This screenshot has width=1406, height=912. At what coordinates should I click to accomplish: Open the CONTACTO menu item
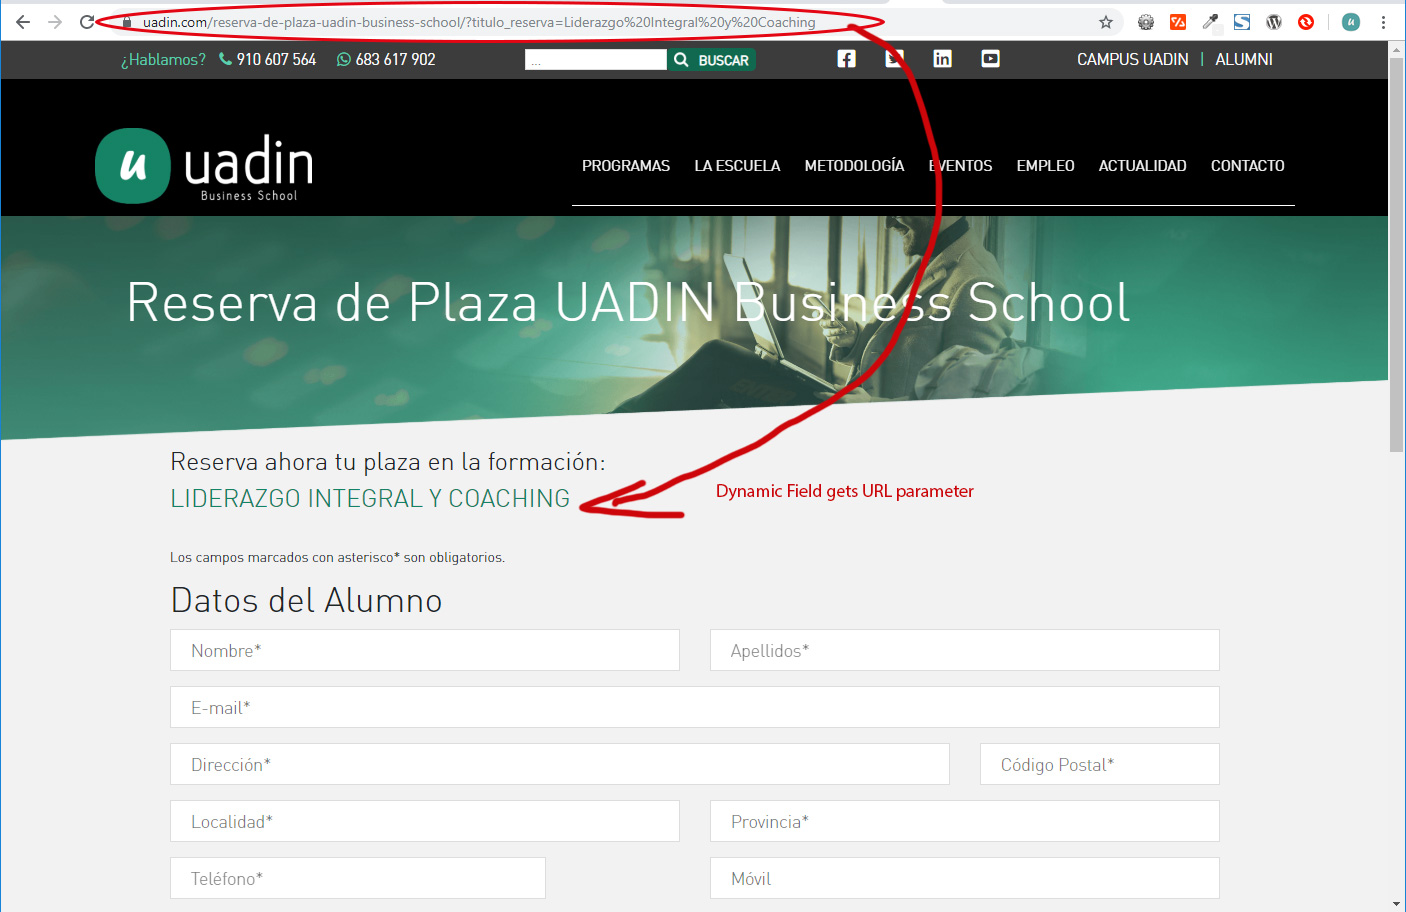tap(1248, 166)
